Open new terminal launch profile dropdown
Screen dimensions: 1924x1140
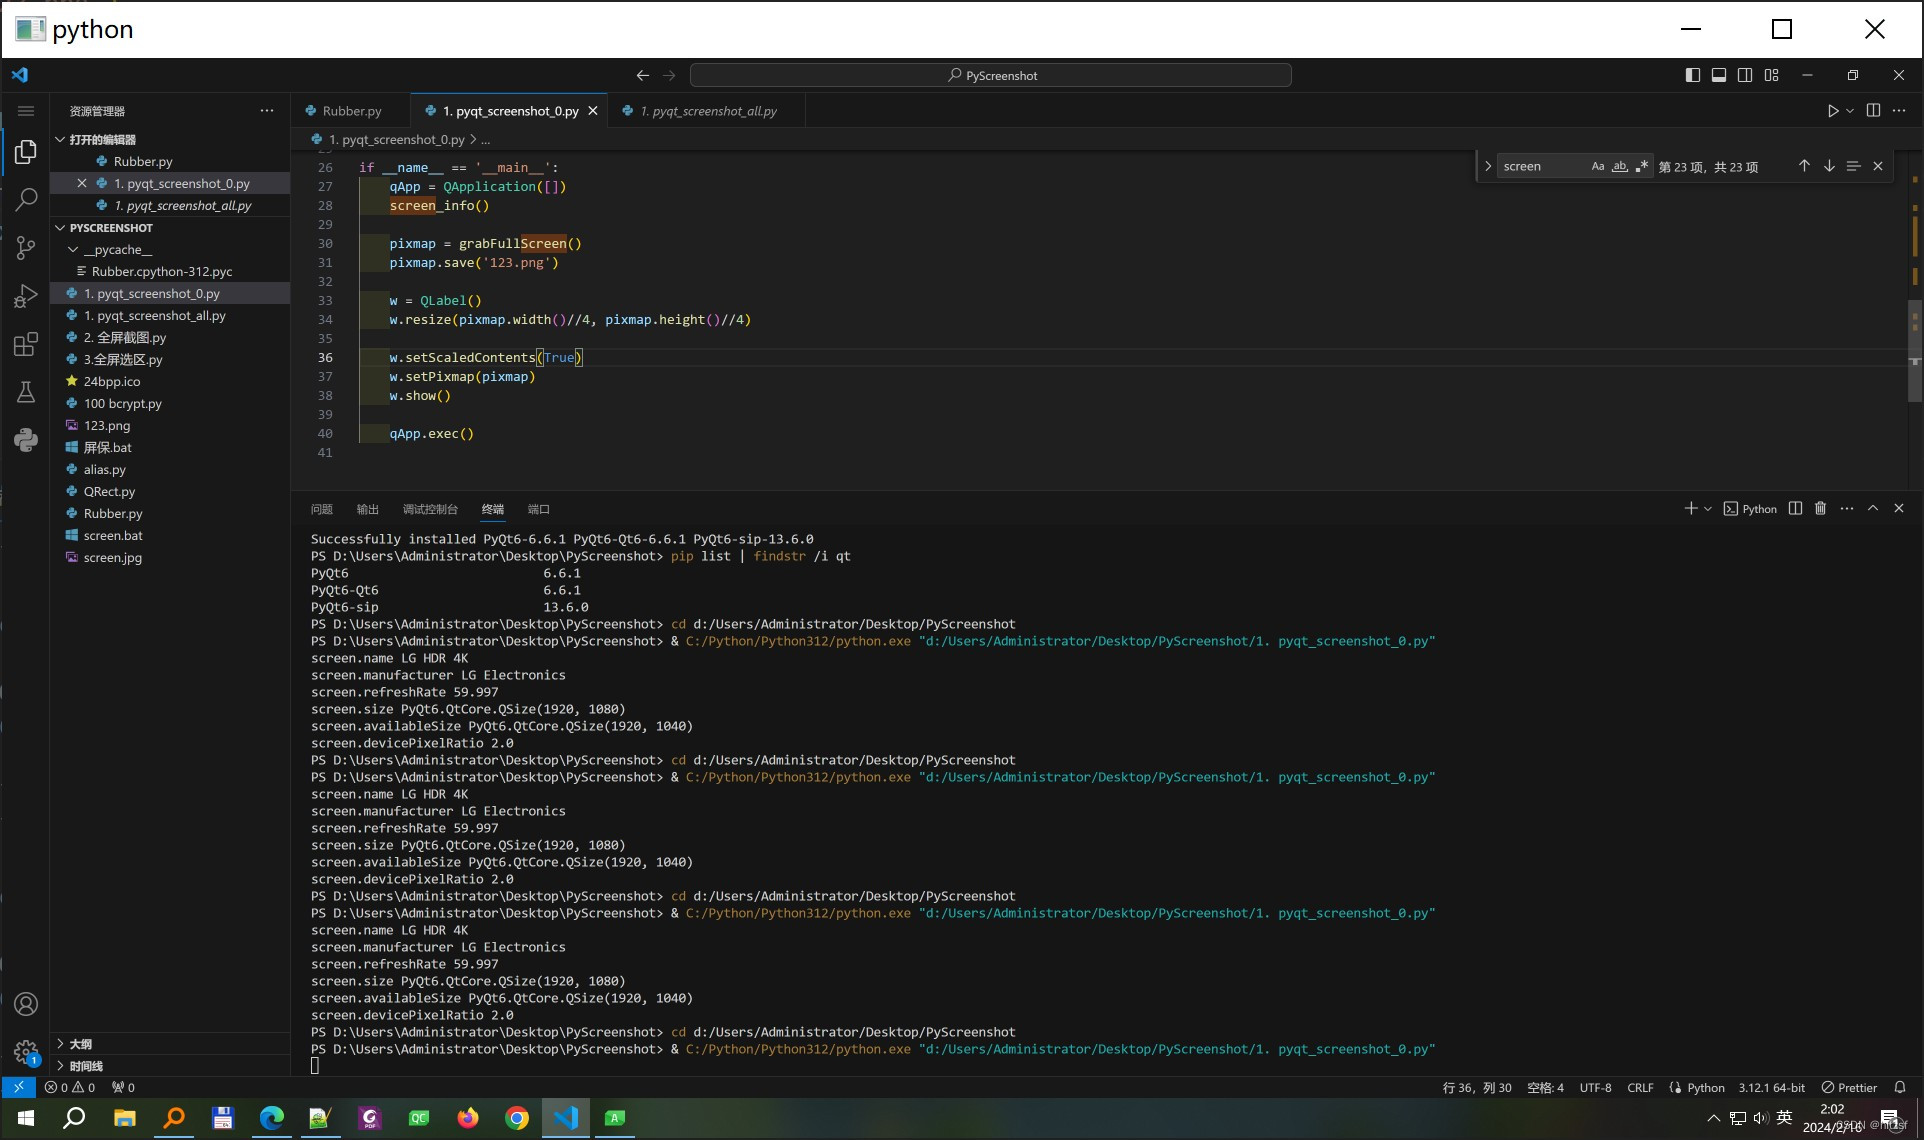[x=1708, y=509]
